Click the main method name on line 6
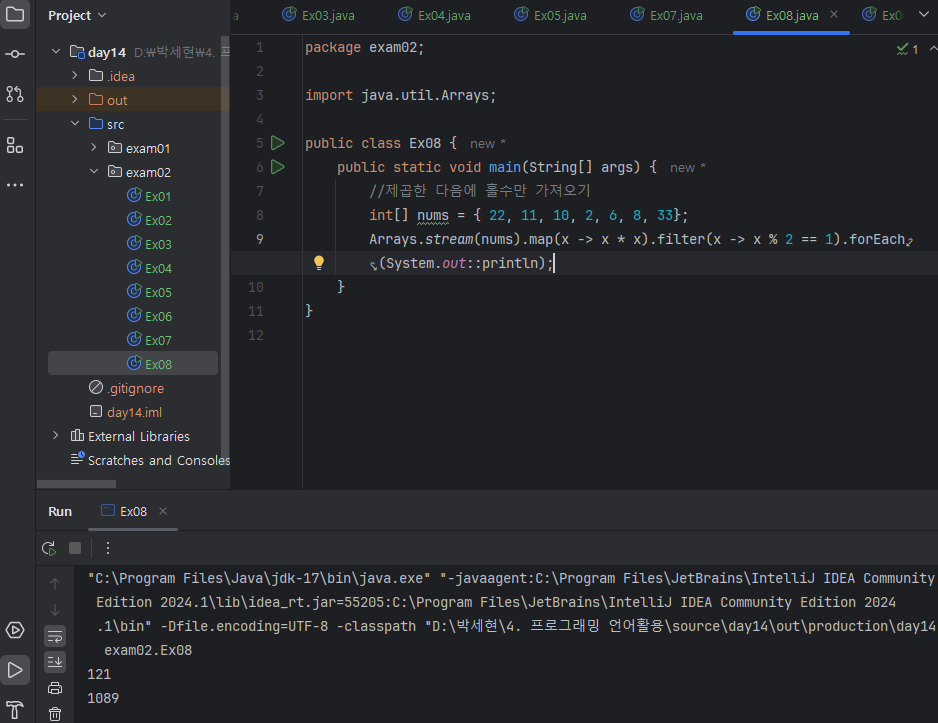 504,167
